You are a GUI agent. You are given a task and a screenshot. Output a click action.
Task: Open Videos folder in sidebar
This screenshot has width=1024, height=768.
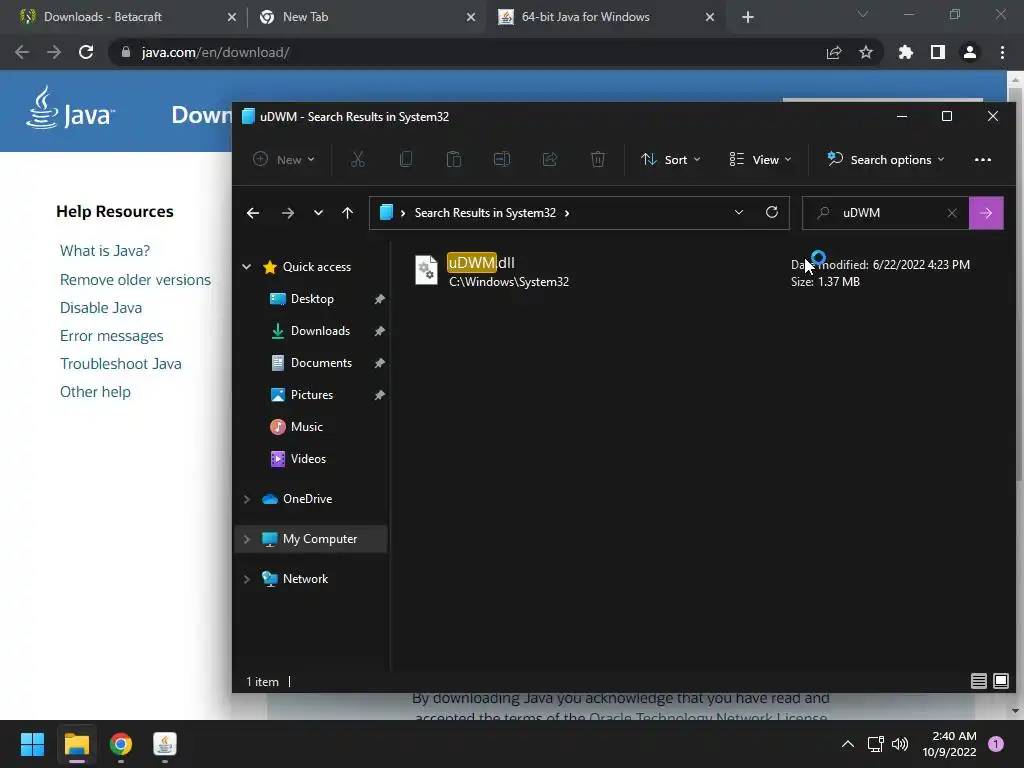click(x=308, y=458)
